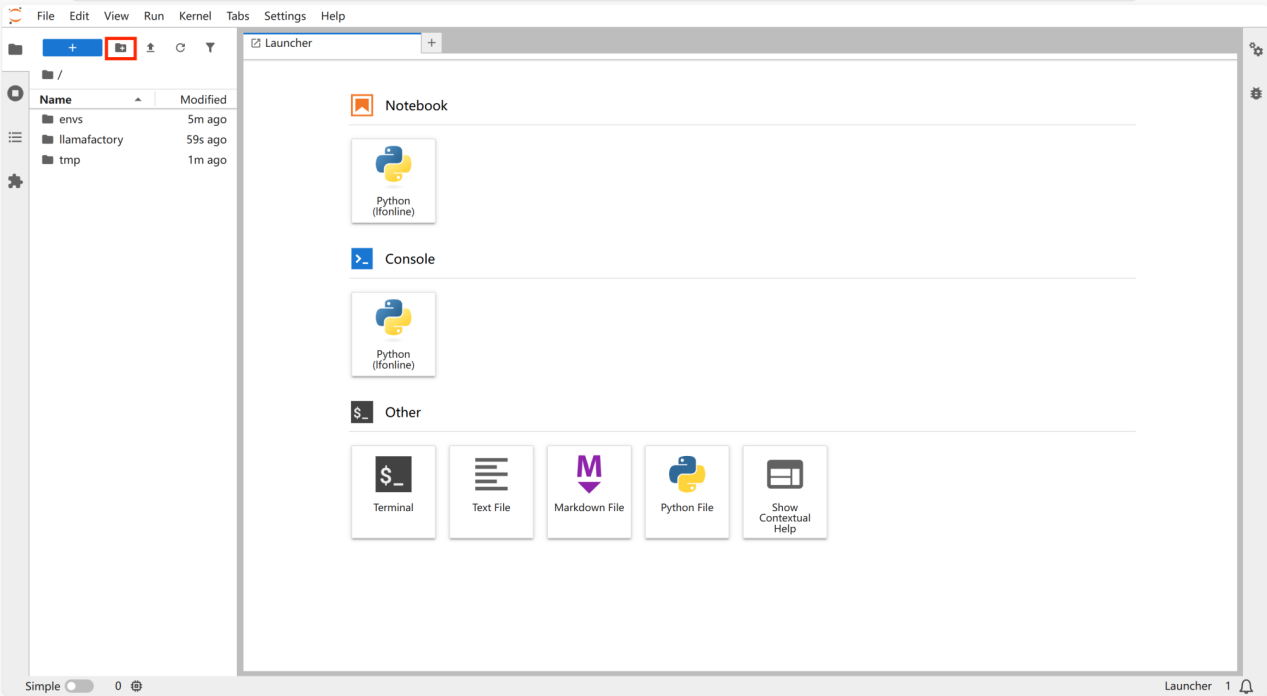Screen dimensions: 1267x696
Task: Sort files by Modified column
Action: pos(203,100)
